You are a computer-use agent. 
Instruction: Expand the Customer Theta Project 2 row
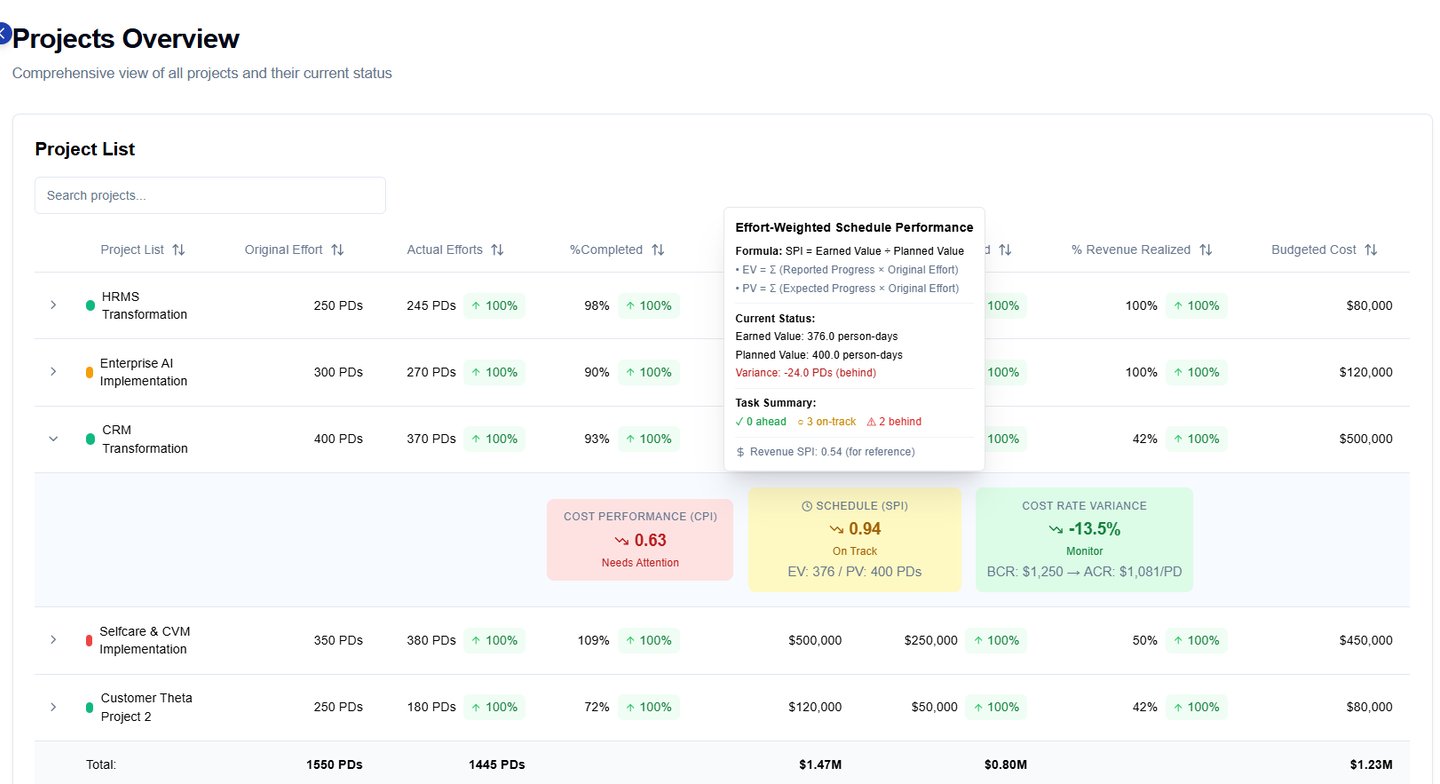click(x=54, y=707)
